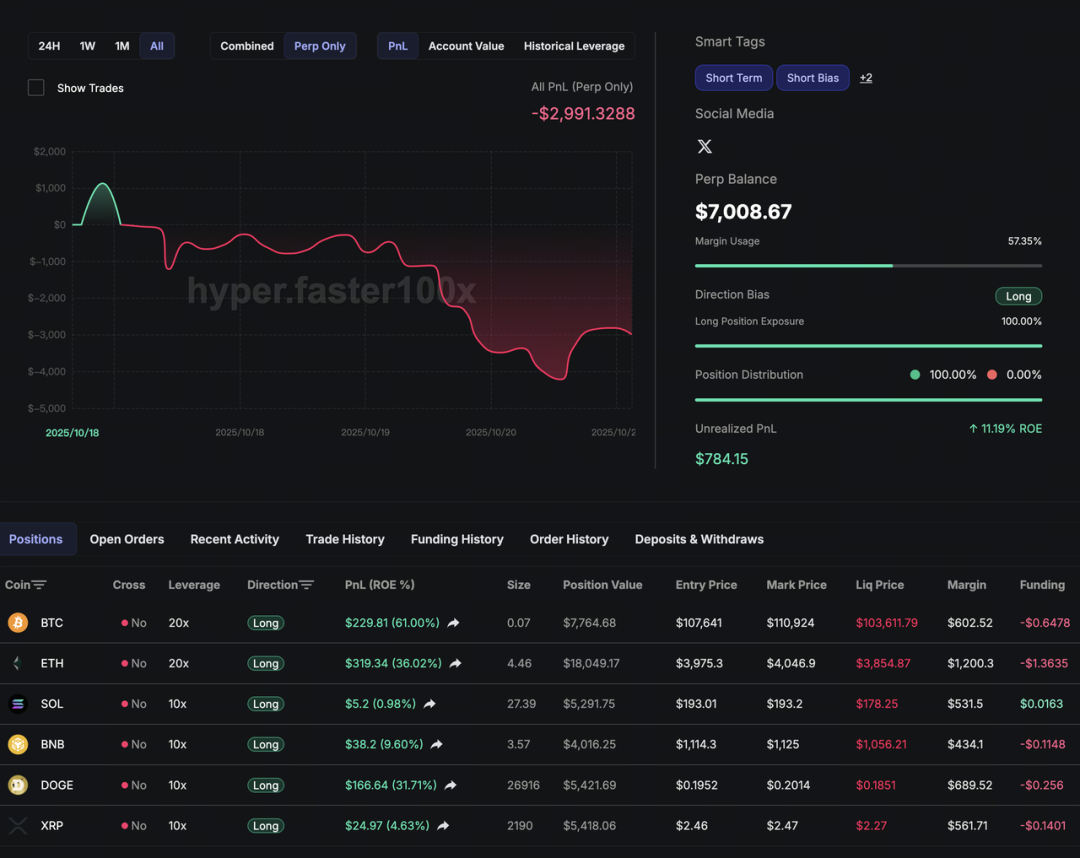Expand the +2 additional smart tags
This screenshot has width=1080, height=858.
[865, 78]
